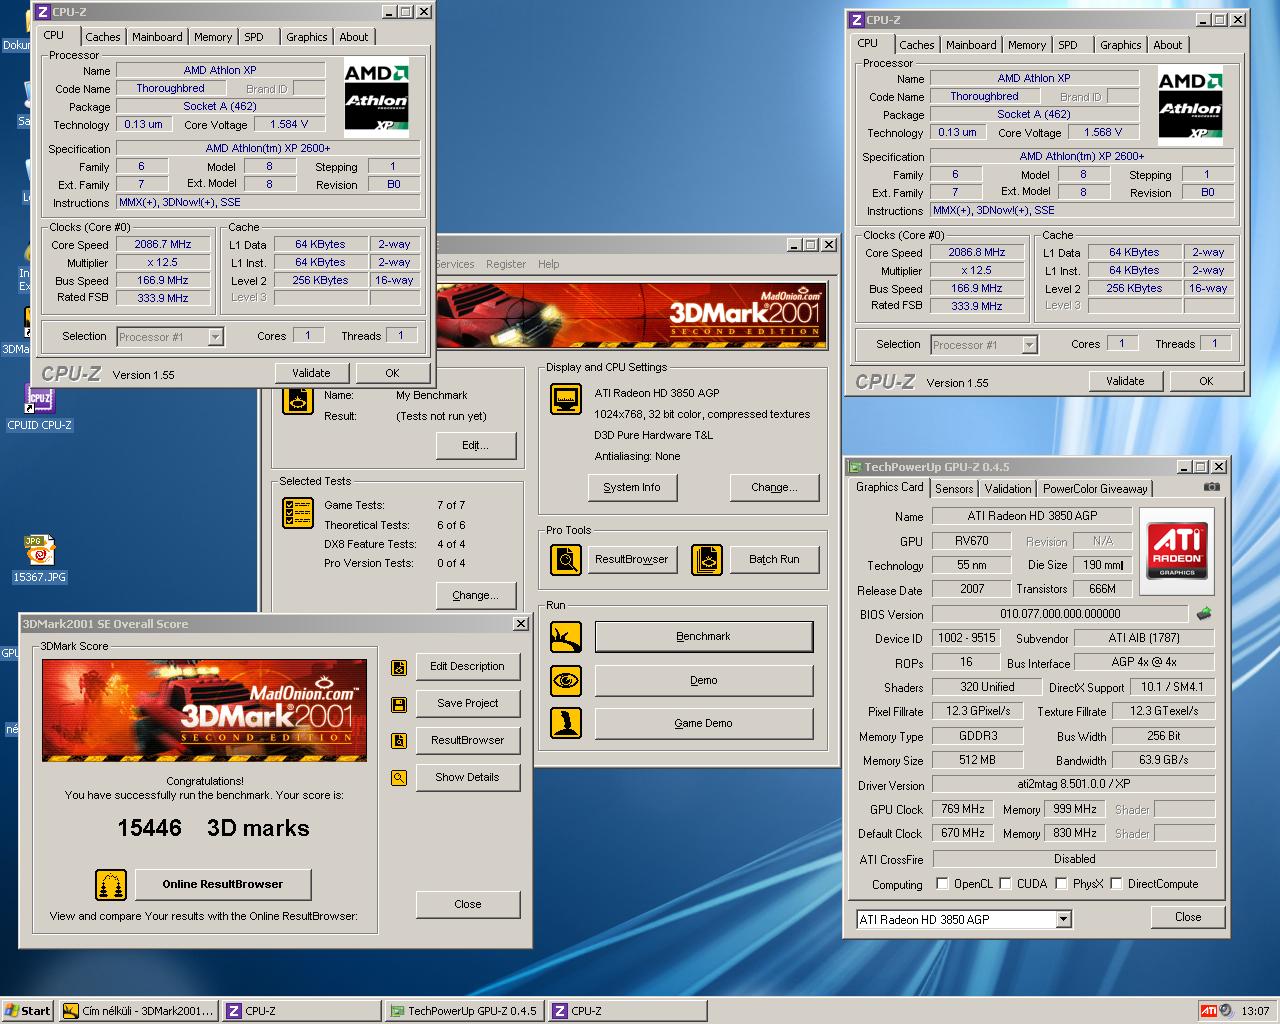Click Change under Display and CPU Settings
The width and height of the screenshot is (1280, 1024).
774,487
